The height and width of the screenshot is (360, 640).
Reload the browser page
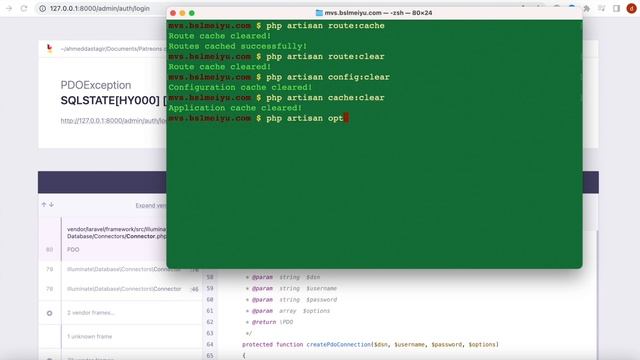(x=24, y=8)
